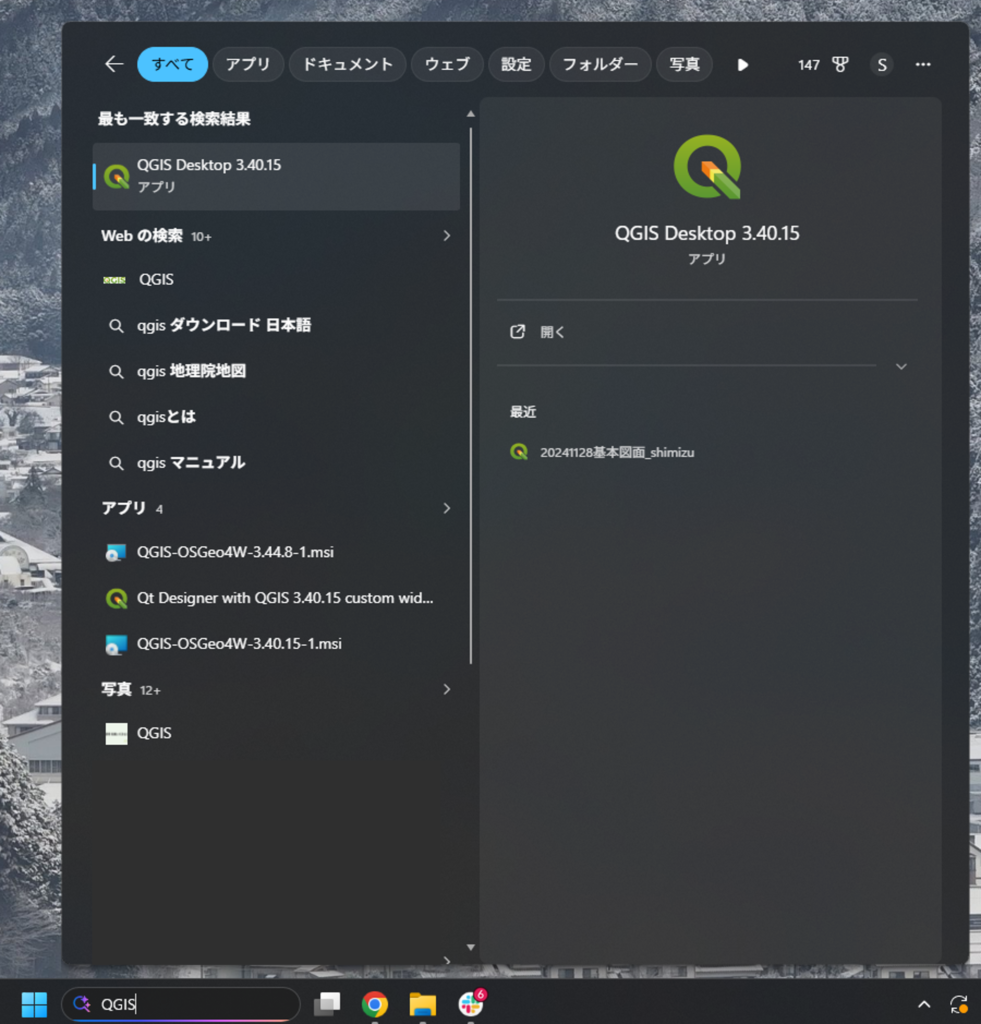This screenshot has height=1024, width=981.
Task: Open recent file 20241128基本図面_shimizu
Action: click(602, 452)
